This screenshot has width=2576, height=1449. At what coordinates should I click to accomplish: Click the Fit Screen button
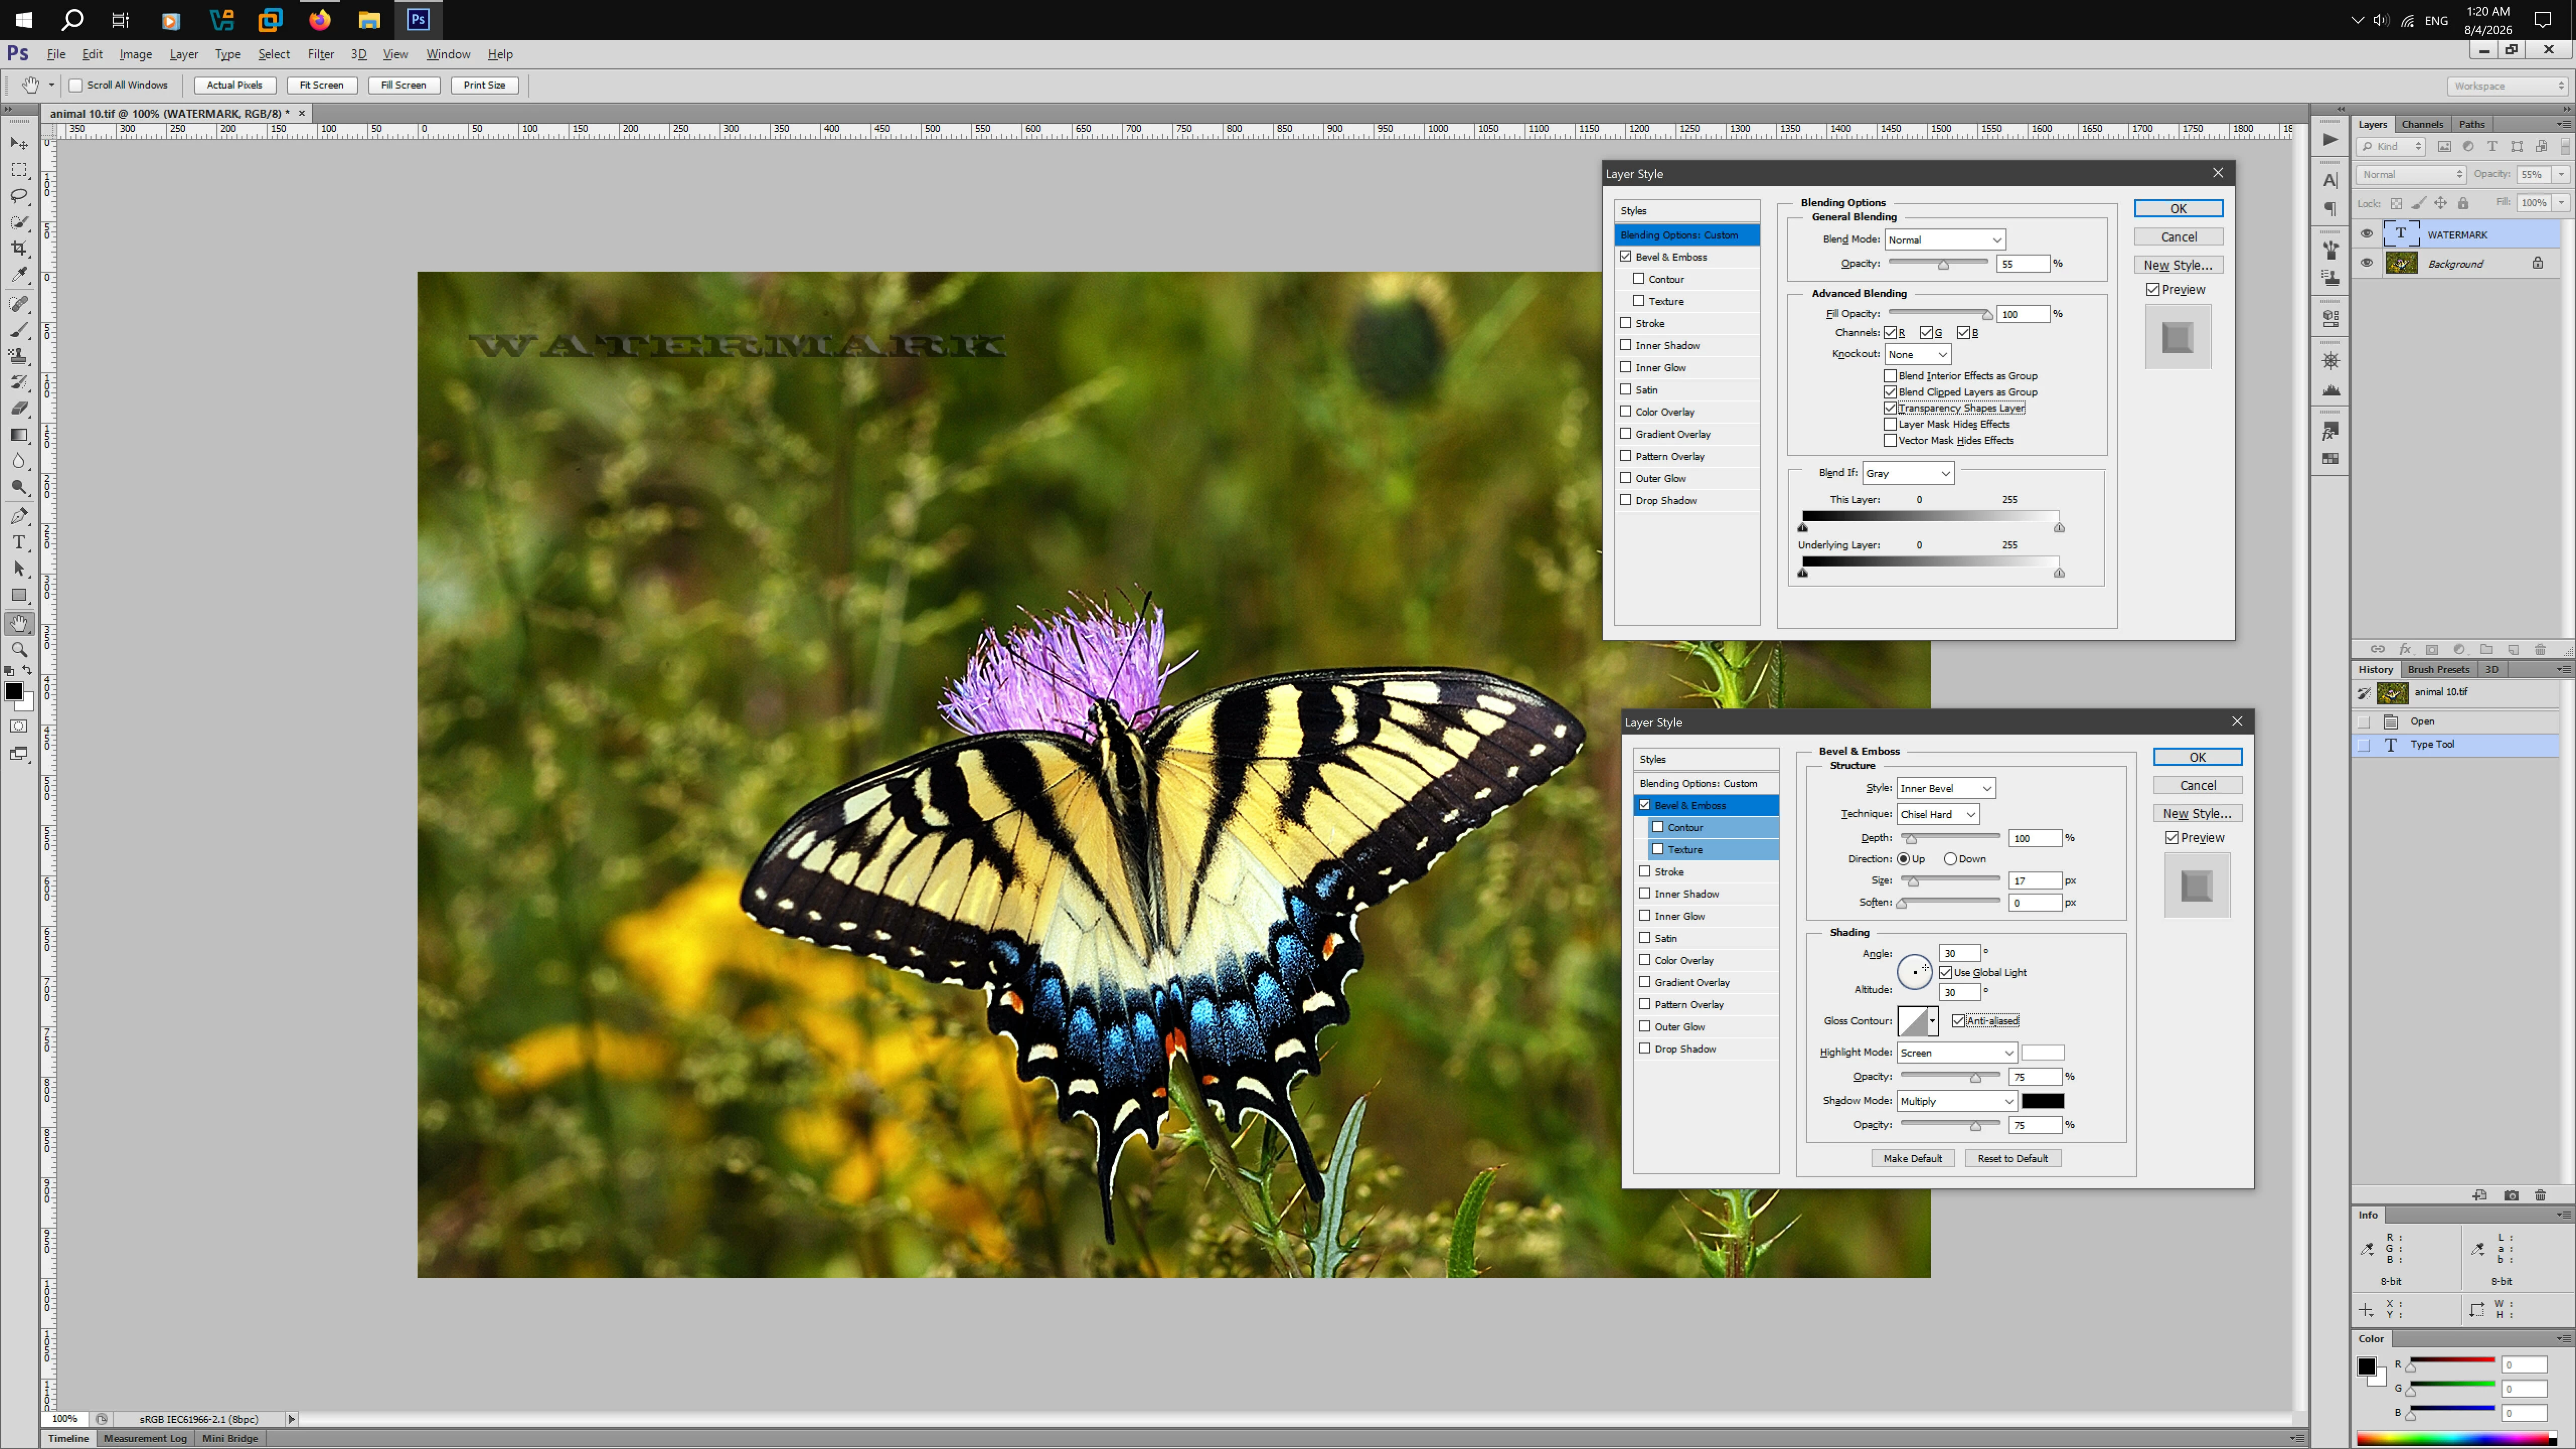[322, 85]
